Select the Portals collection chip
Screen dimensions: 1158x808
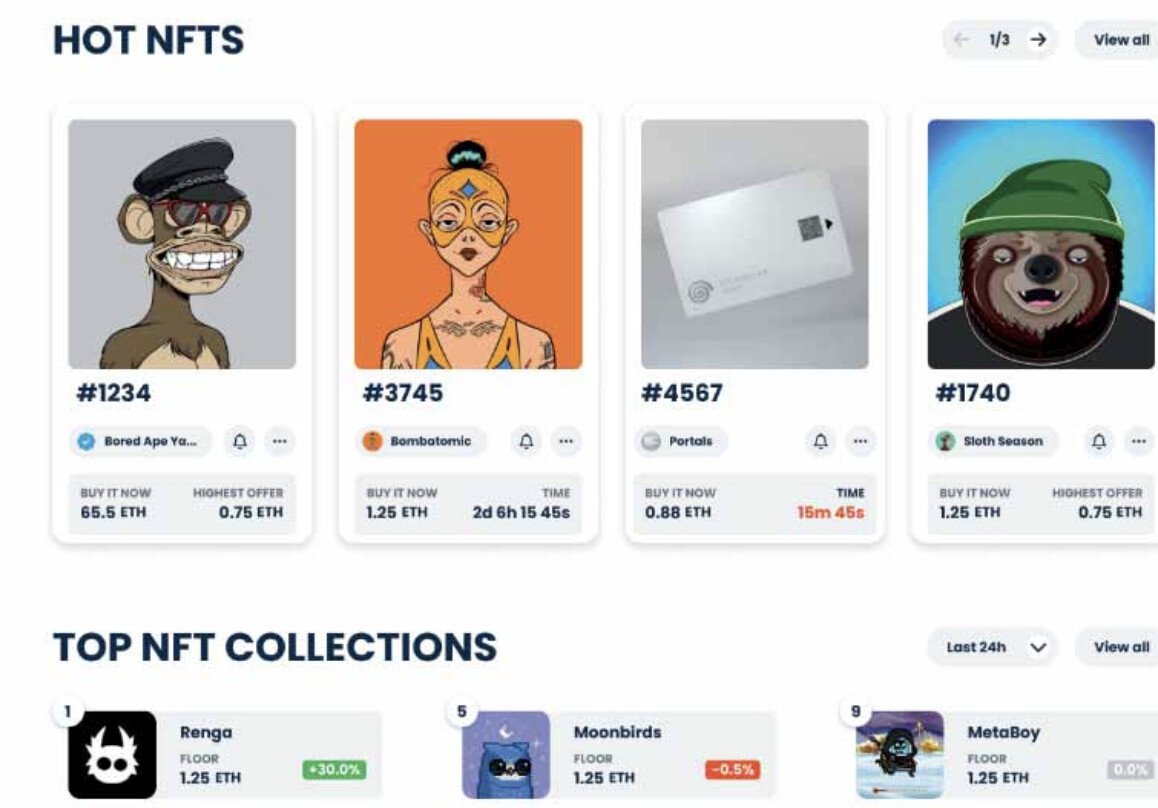(x=683, y=441)
